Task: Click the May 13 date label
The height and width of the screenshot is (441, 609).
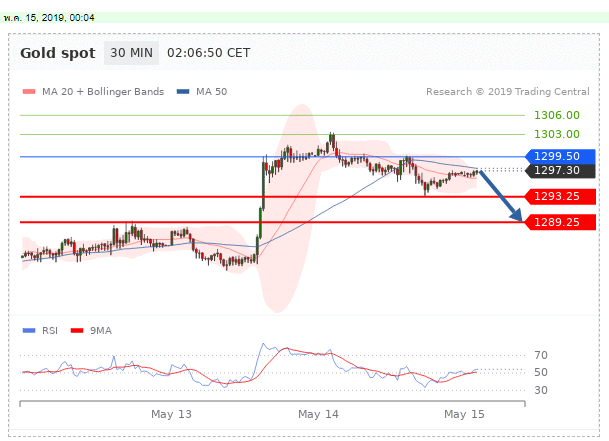Action: [171, 414]
